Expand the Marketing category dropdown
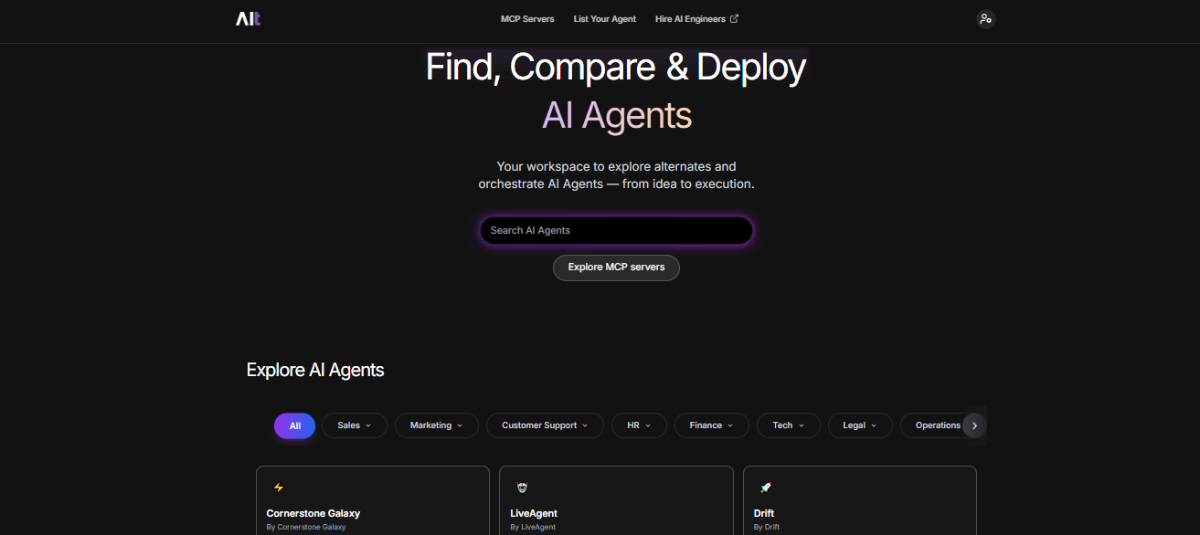 tap(436, 426)
